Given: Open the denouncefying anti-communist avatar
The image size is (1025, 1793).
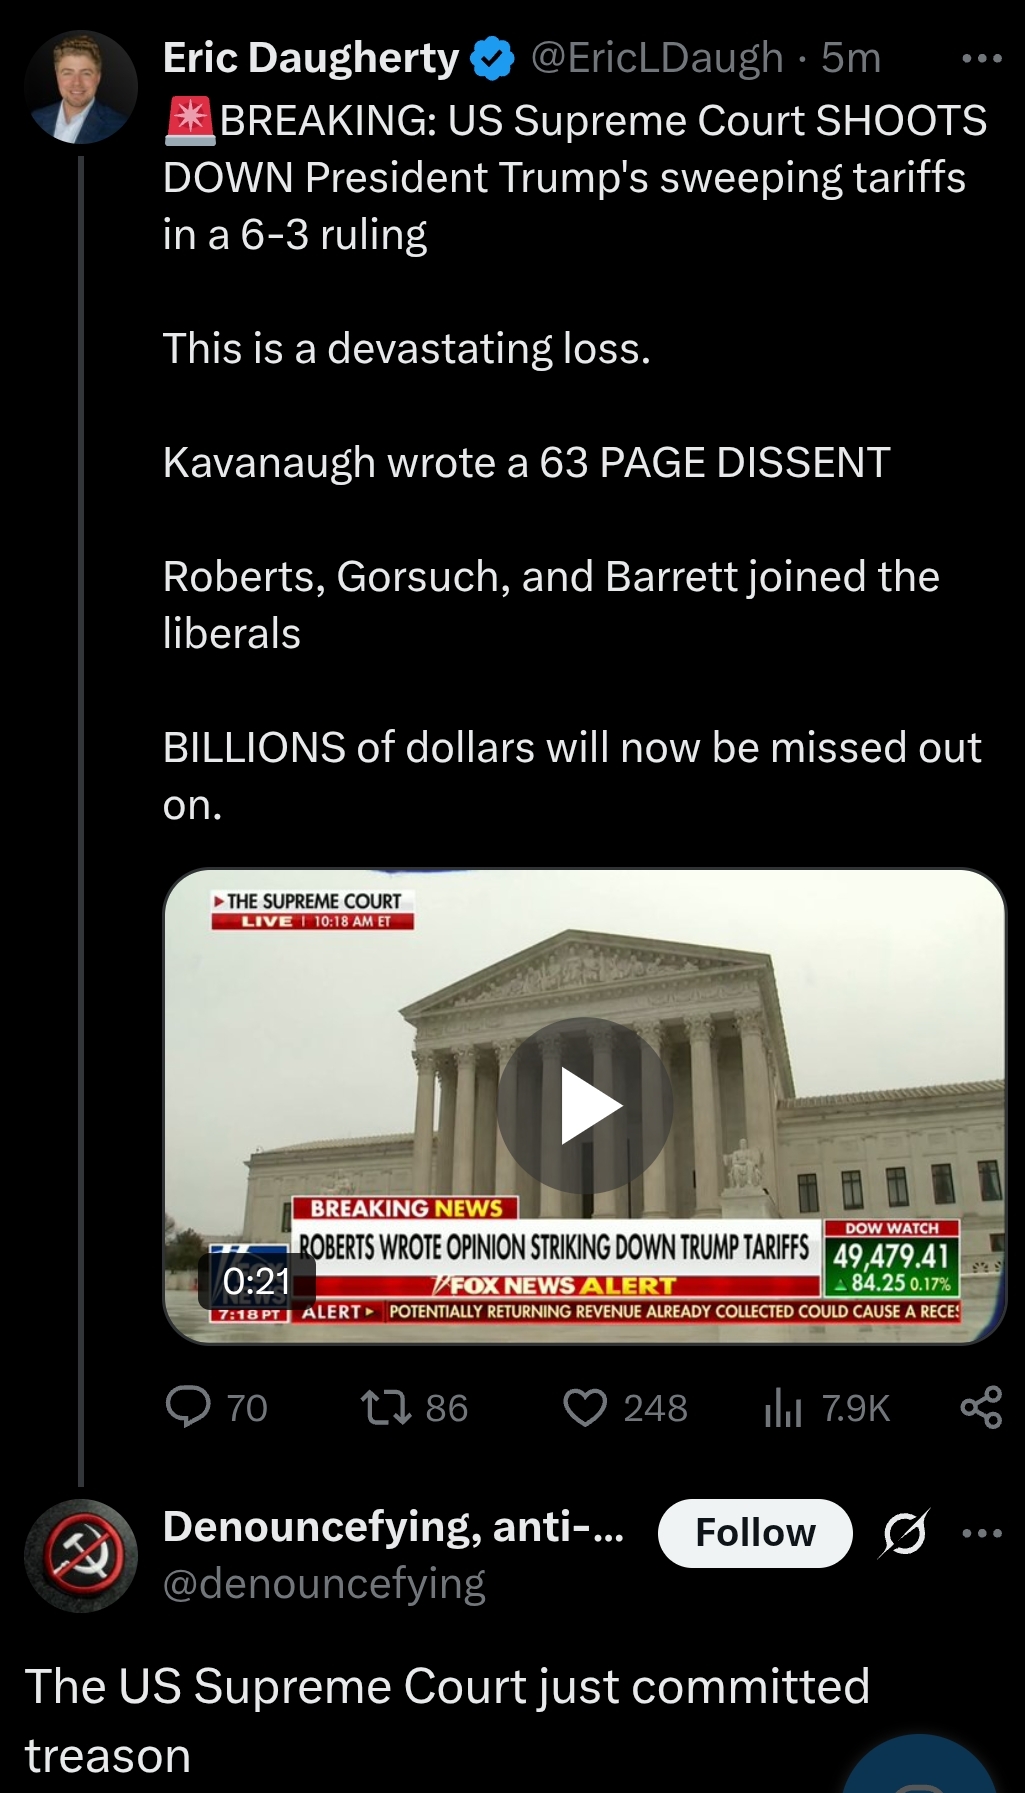Looking at the screenshot, I should 81,1555.
